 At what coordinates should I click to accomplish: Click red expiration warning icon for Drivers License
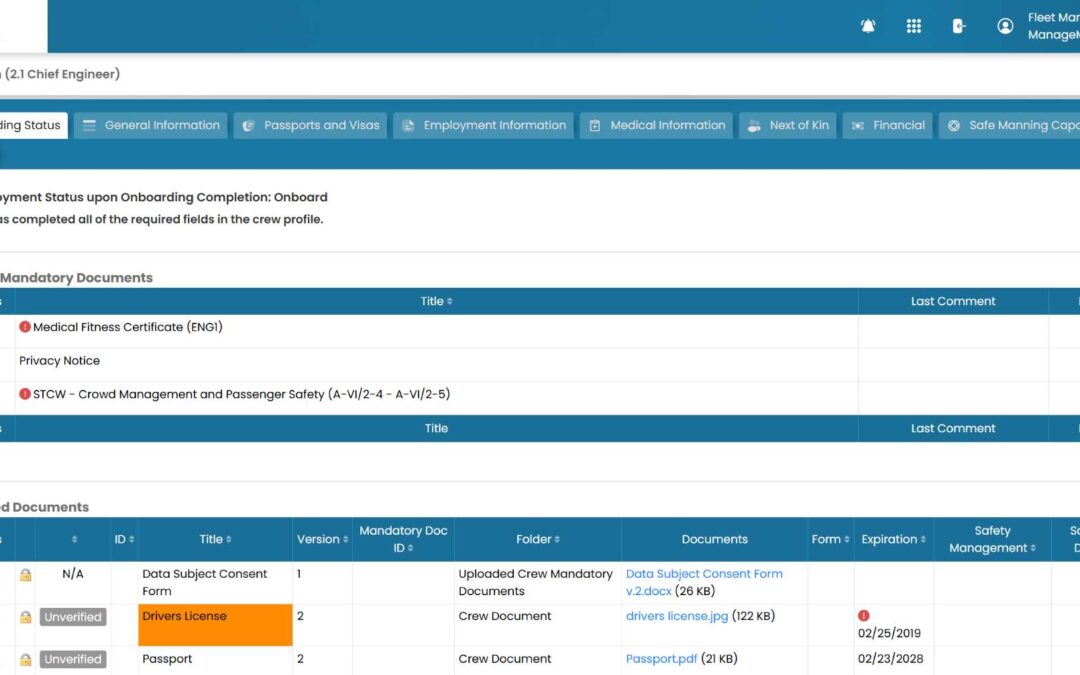pos(864,616)
